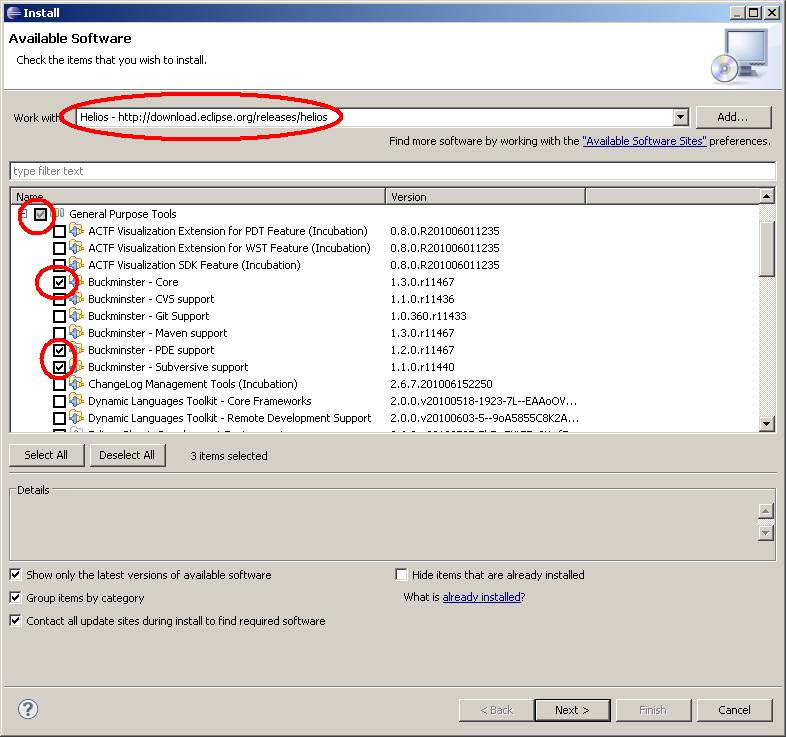786x737 pixels.
Task: Click the software list scroll up arrow
Action: click(x=766, y=197)
